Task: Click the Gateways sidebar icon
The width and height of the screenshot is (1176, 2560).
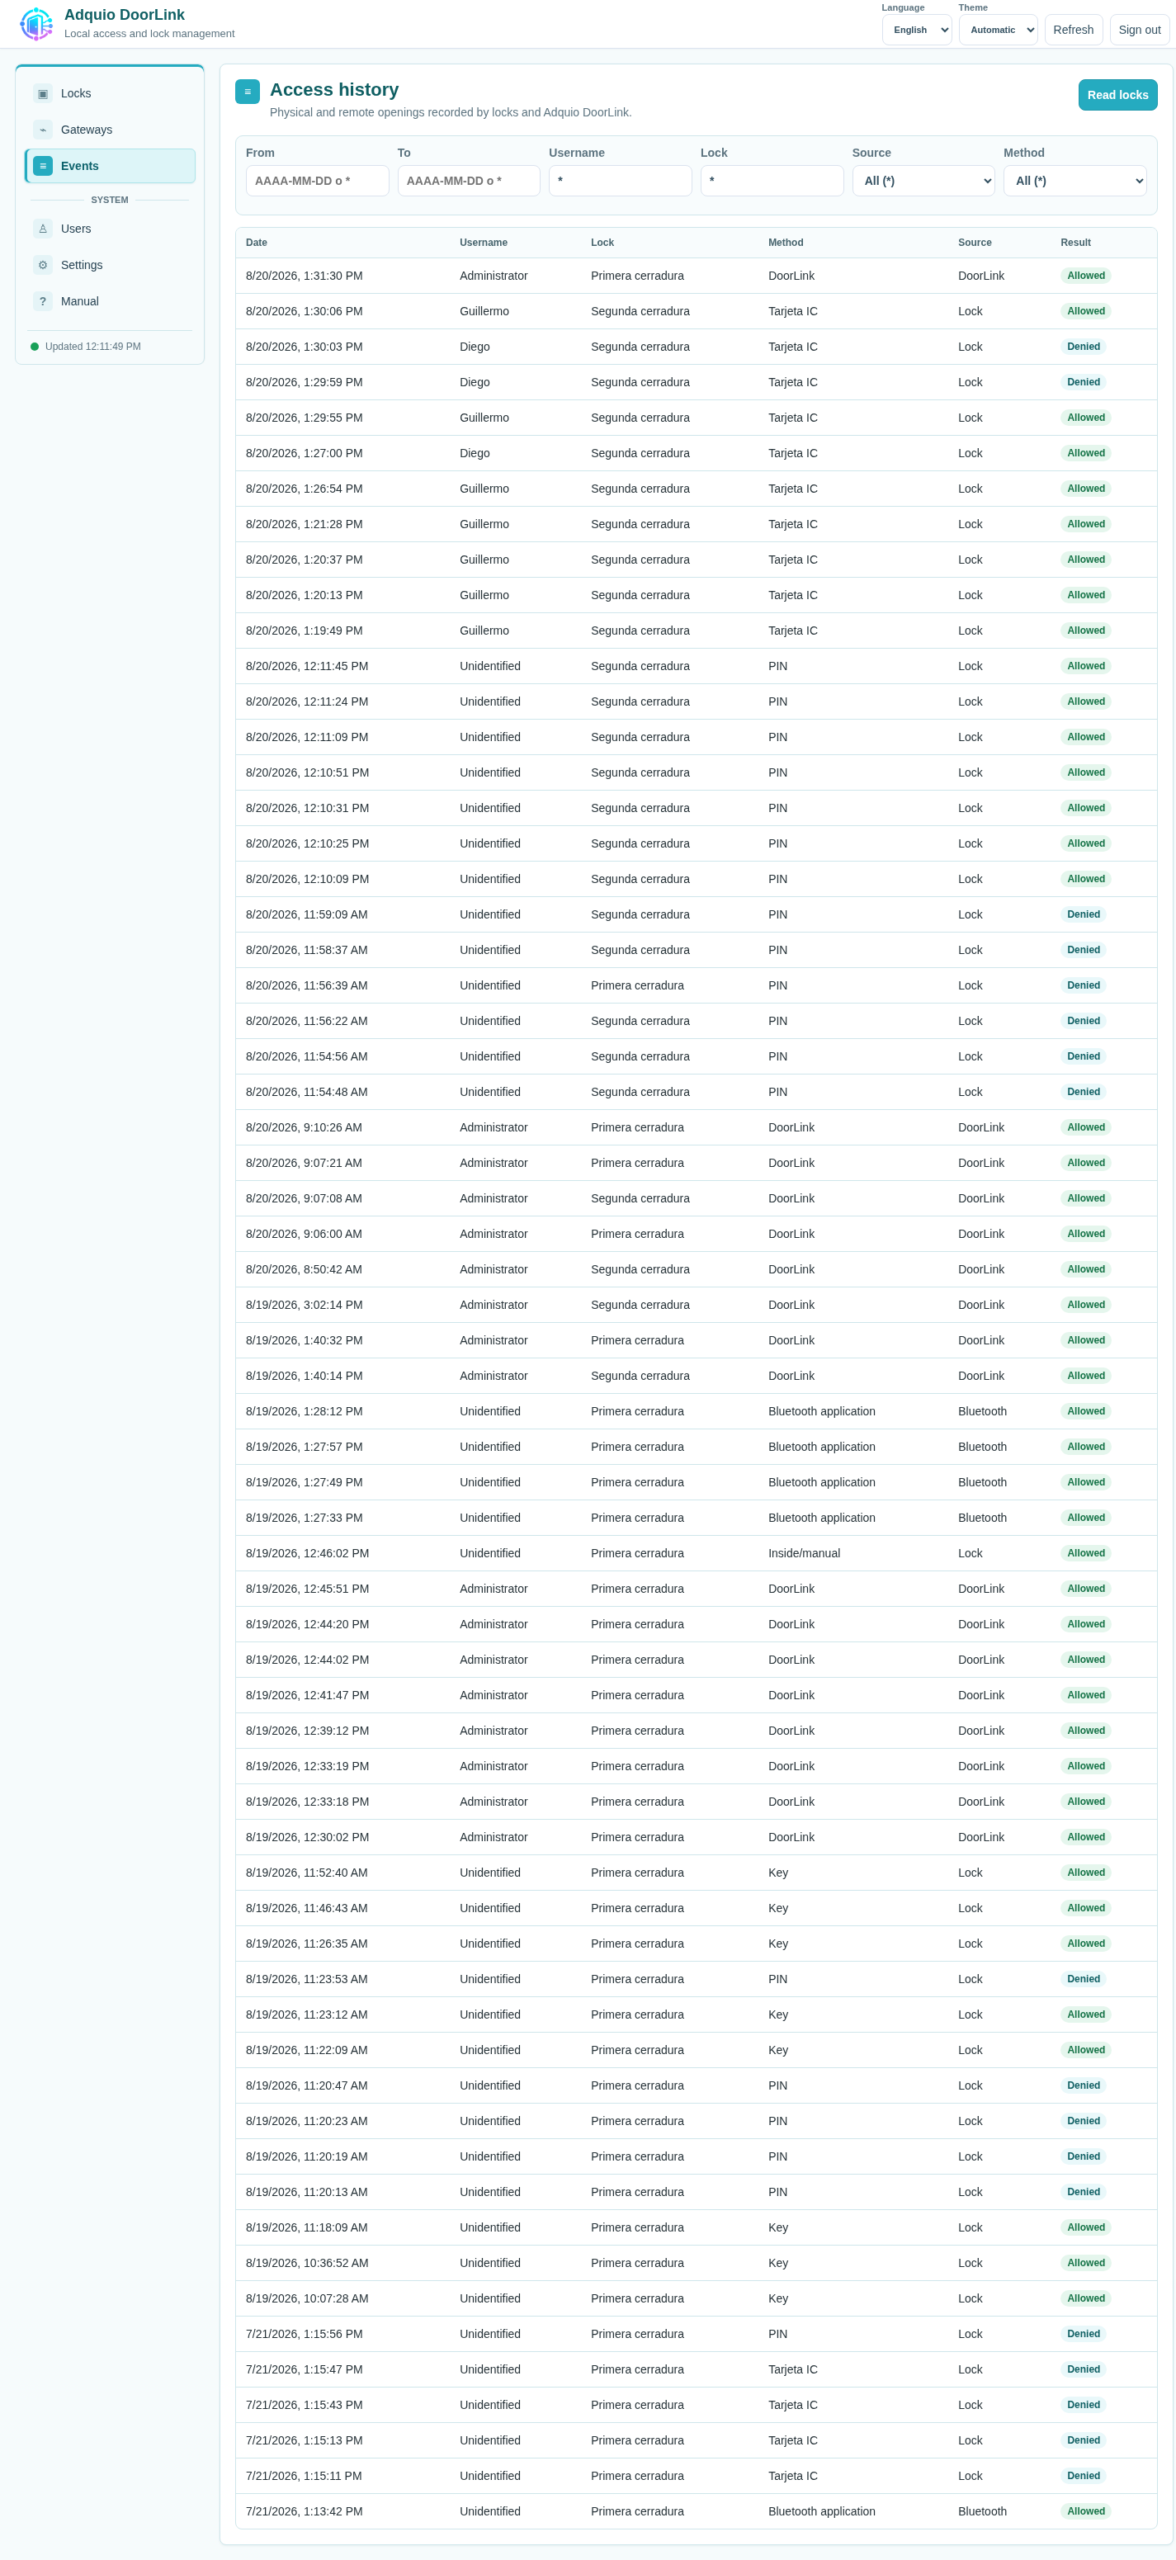Action: point(43,130)
